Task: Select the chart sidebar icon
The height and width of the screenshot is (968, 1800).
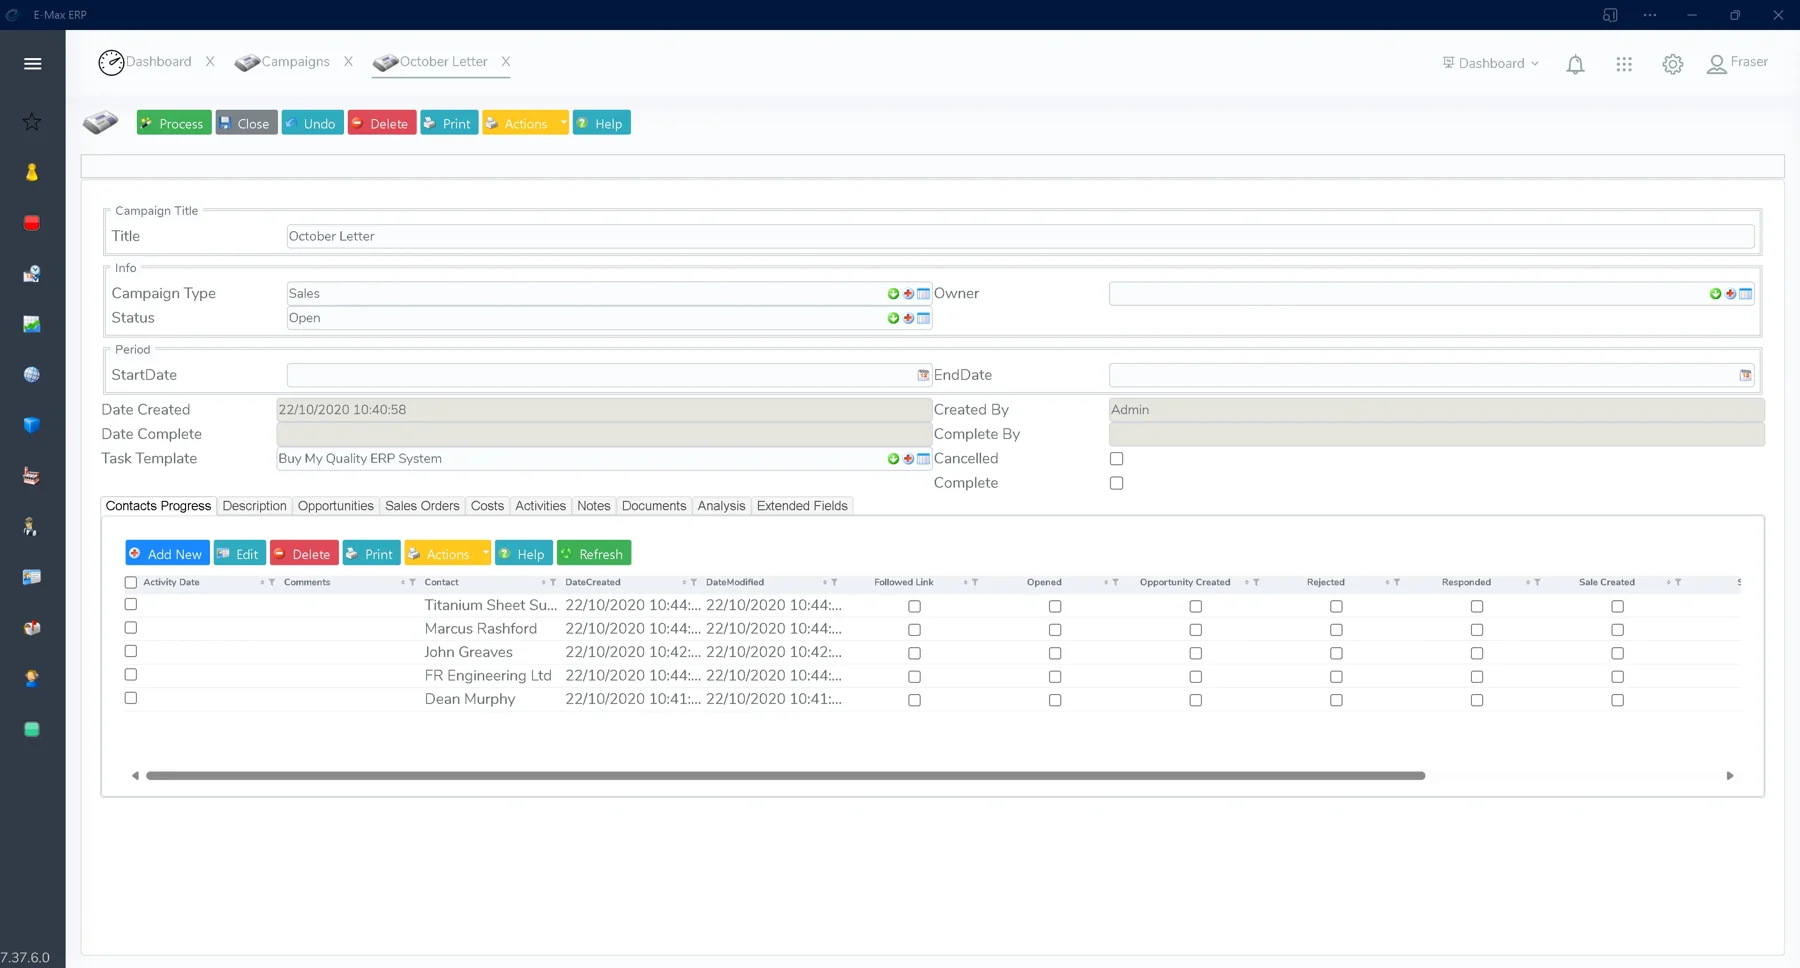Action: click(32, 324)
